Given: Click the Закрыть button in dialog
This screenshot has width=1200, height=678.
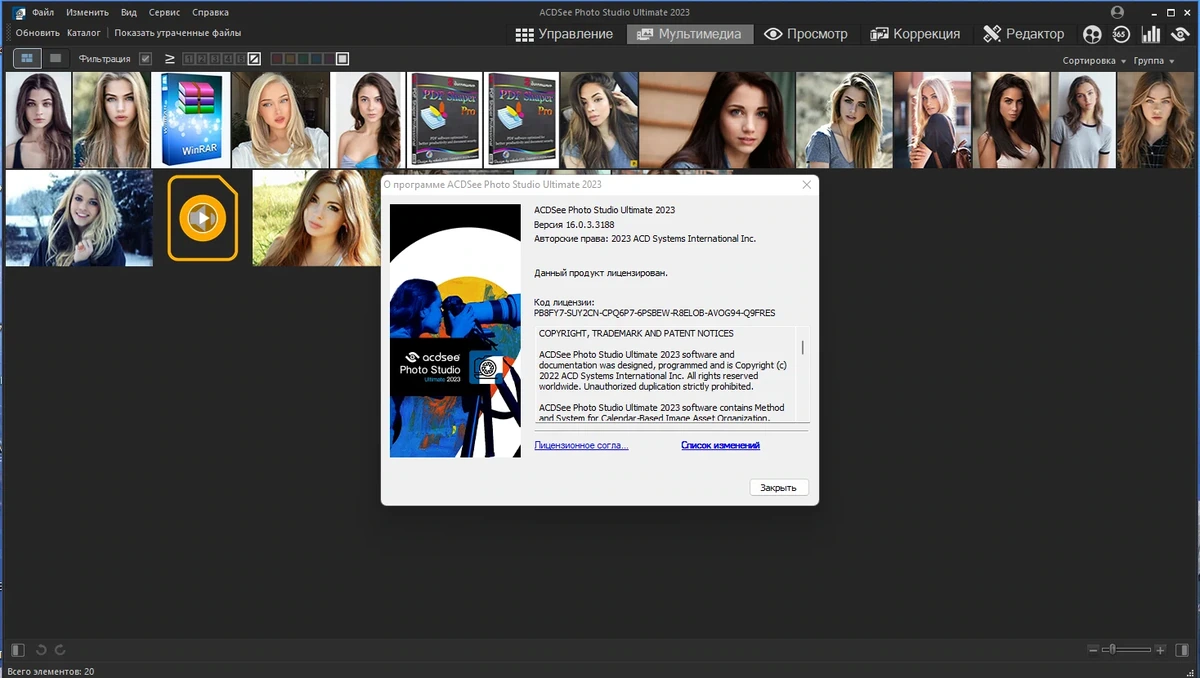Looking at the screenshot, I should click(x=778, y=487).
